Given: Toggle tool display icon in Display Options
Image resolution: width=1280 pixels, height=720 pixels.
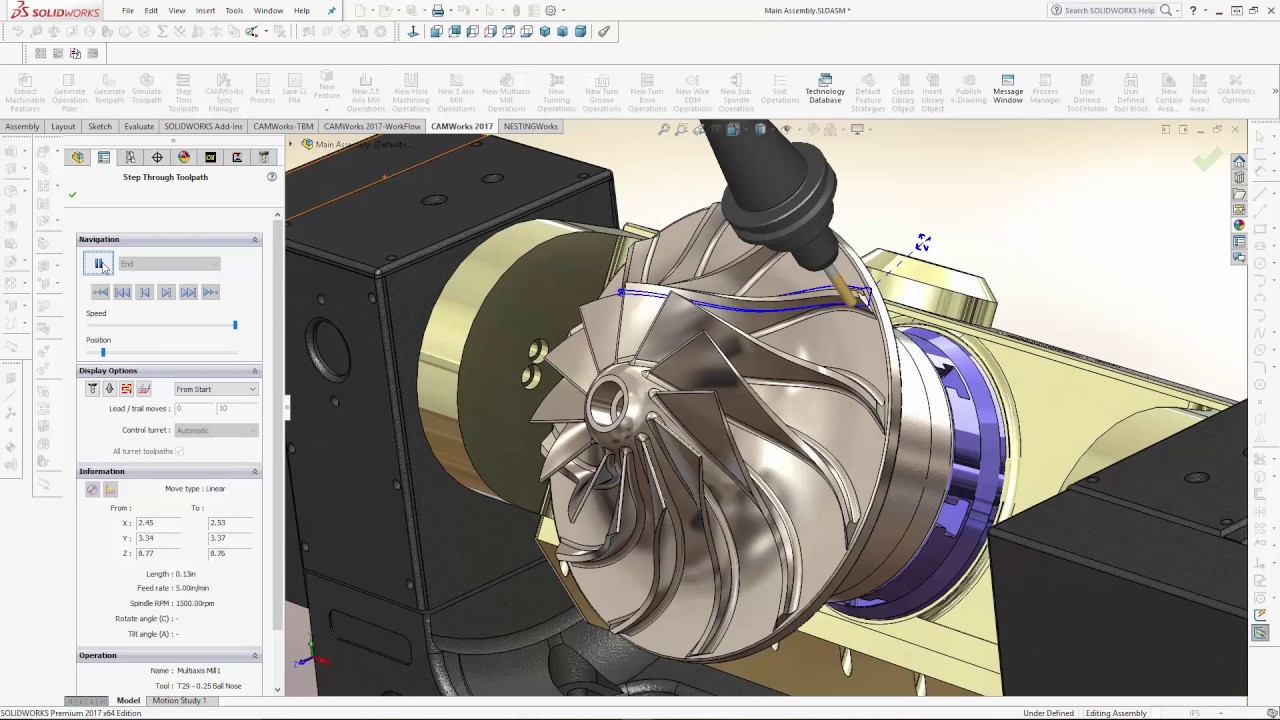Looking at the screenshot, I should pos(93,389).
